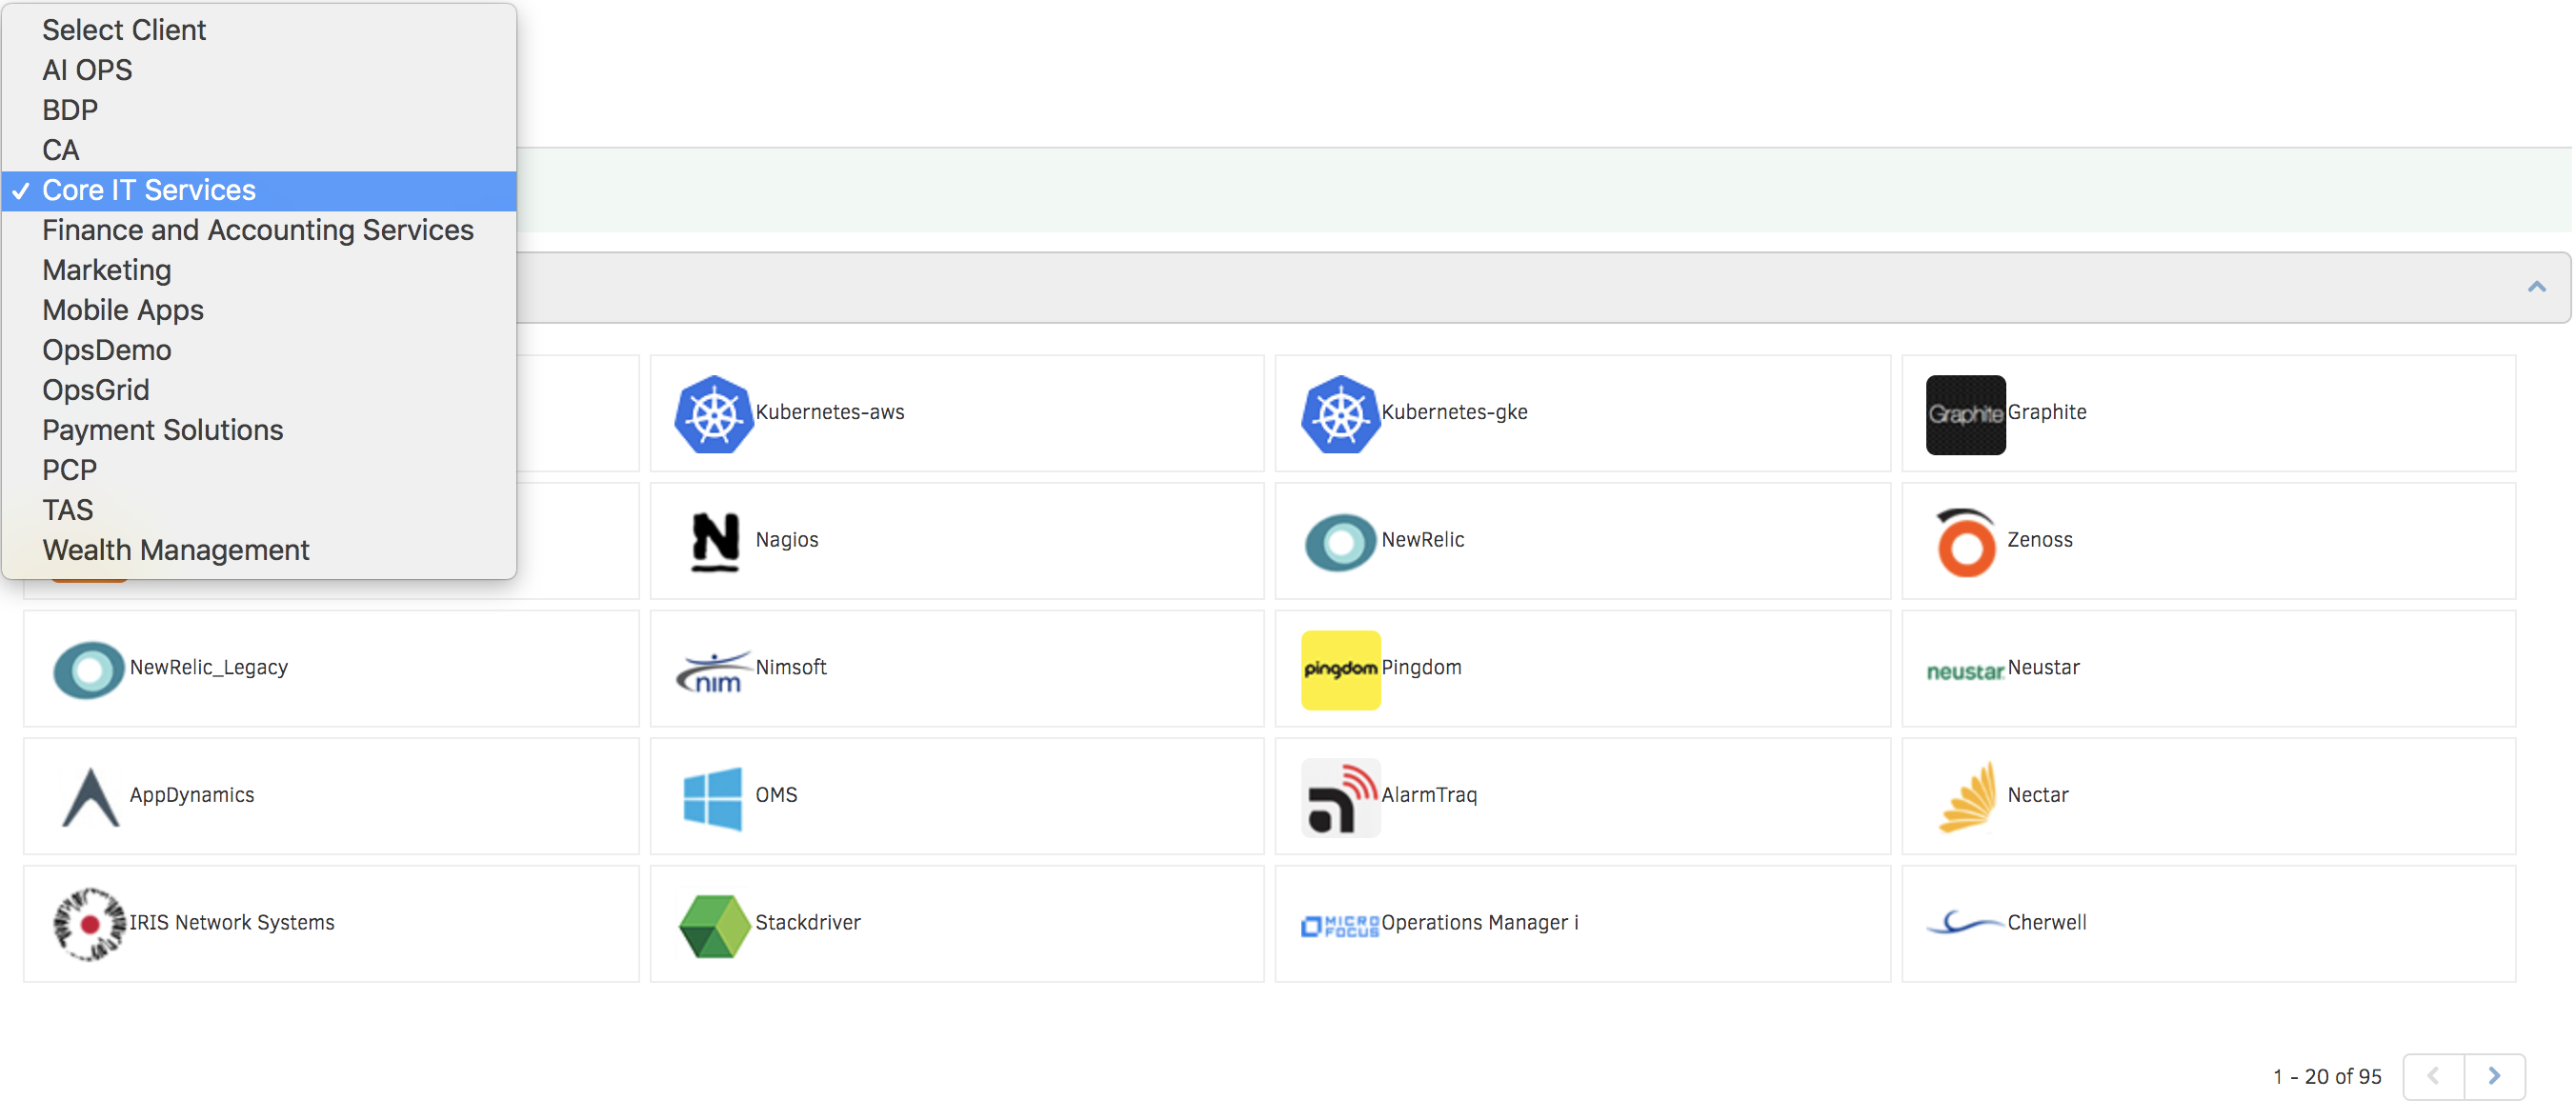Image resolution: width=2576 pixels, height=1120 pixels.
Task: Open the AlarmTraq label
Action: 1428,795
